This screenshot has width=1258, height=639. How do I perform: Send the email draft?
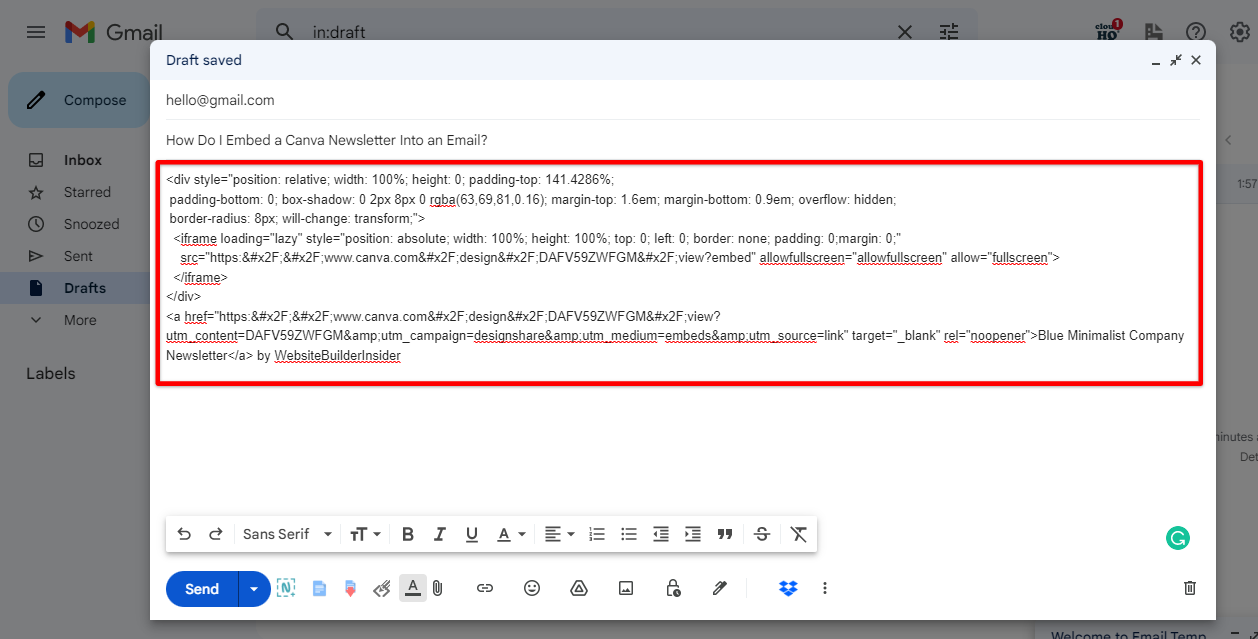[x=200, y=589]
